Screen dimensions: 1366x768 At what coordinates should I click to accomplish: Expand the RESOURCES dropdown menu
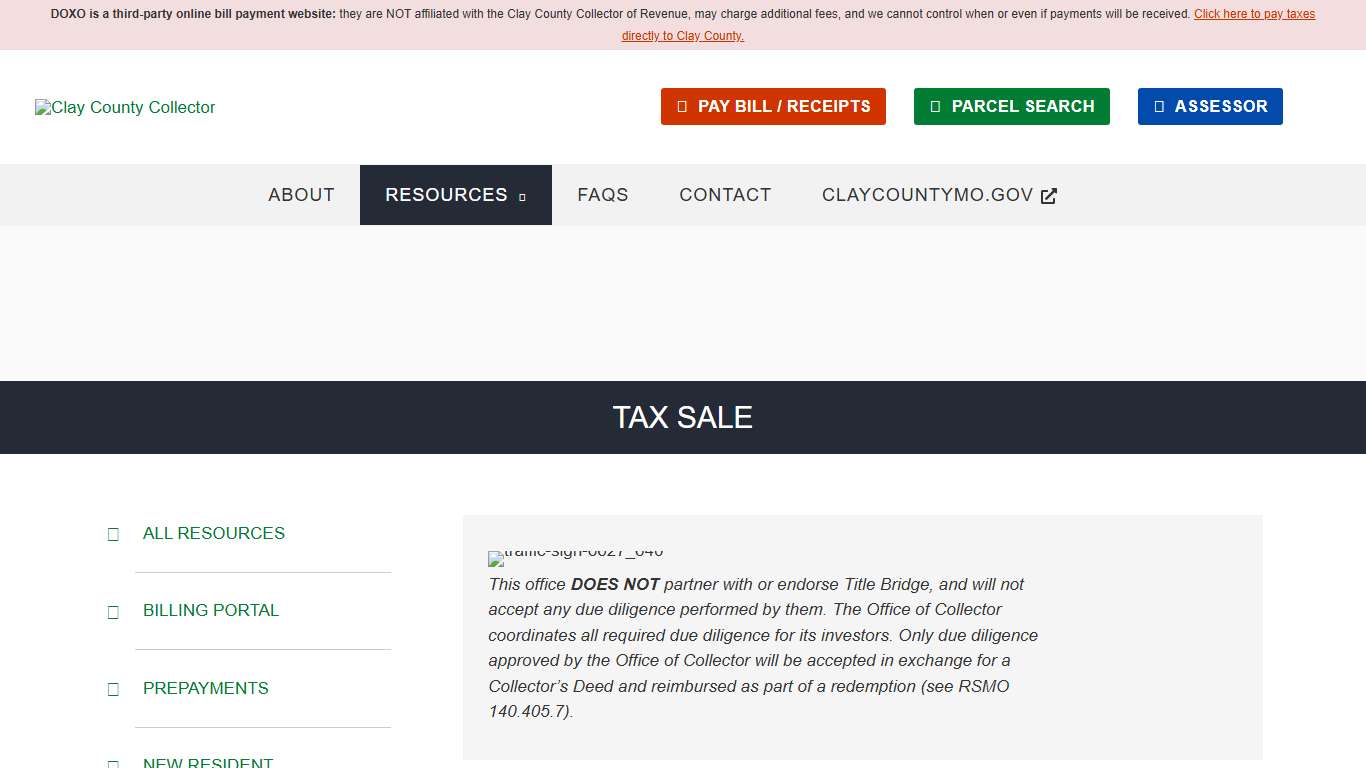coord(447,195)
